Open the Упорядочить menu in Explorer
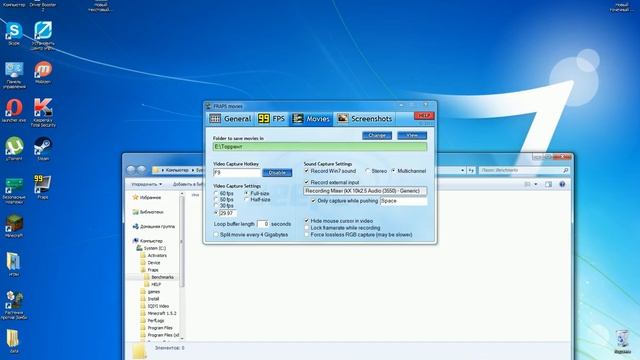Image resolution: width=640 pixels, height=360 pixels. (x=146, y=184)
